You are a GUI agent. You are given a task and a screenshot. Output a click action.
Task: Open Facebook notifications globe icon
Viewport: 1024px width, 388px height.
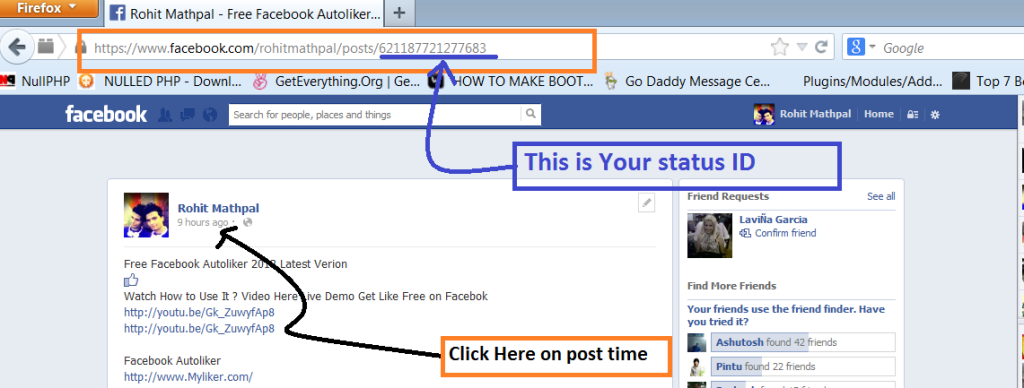click(x=210, y=115)
